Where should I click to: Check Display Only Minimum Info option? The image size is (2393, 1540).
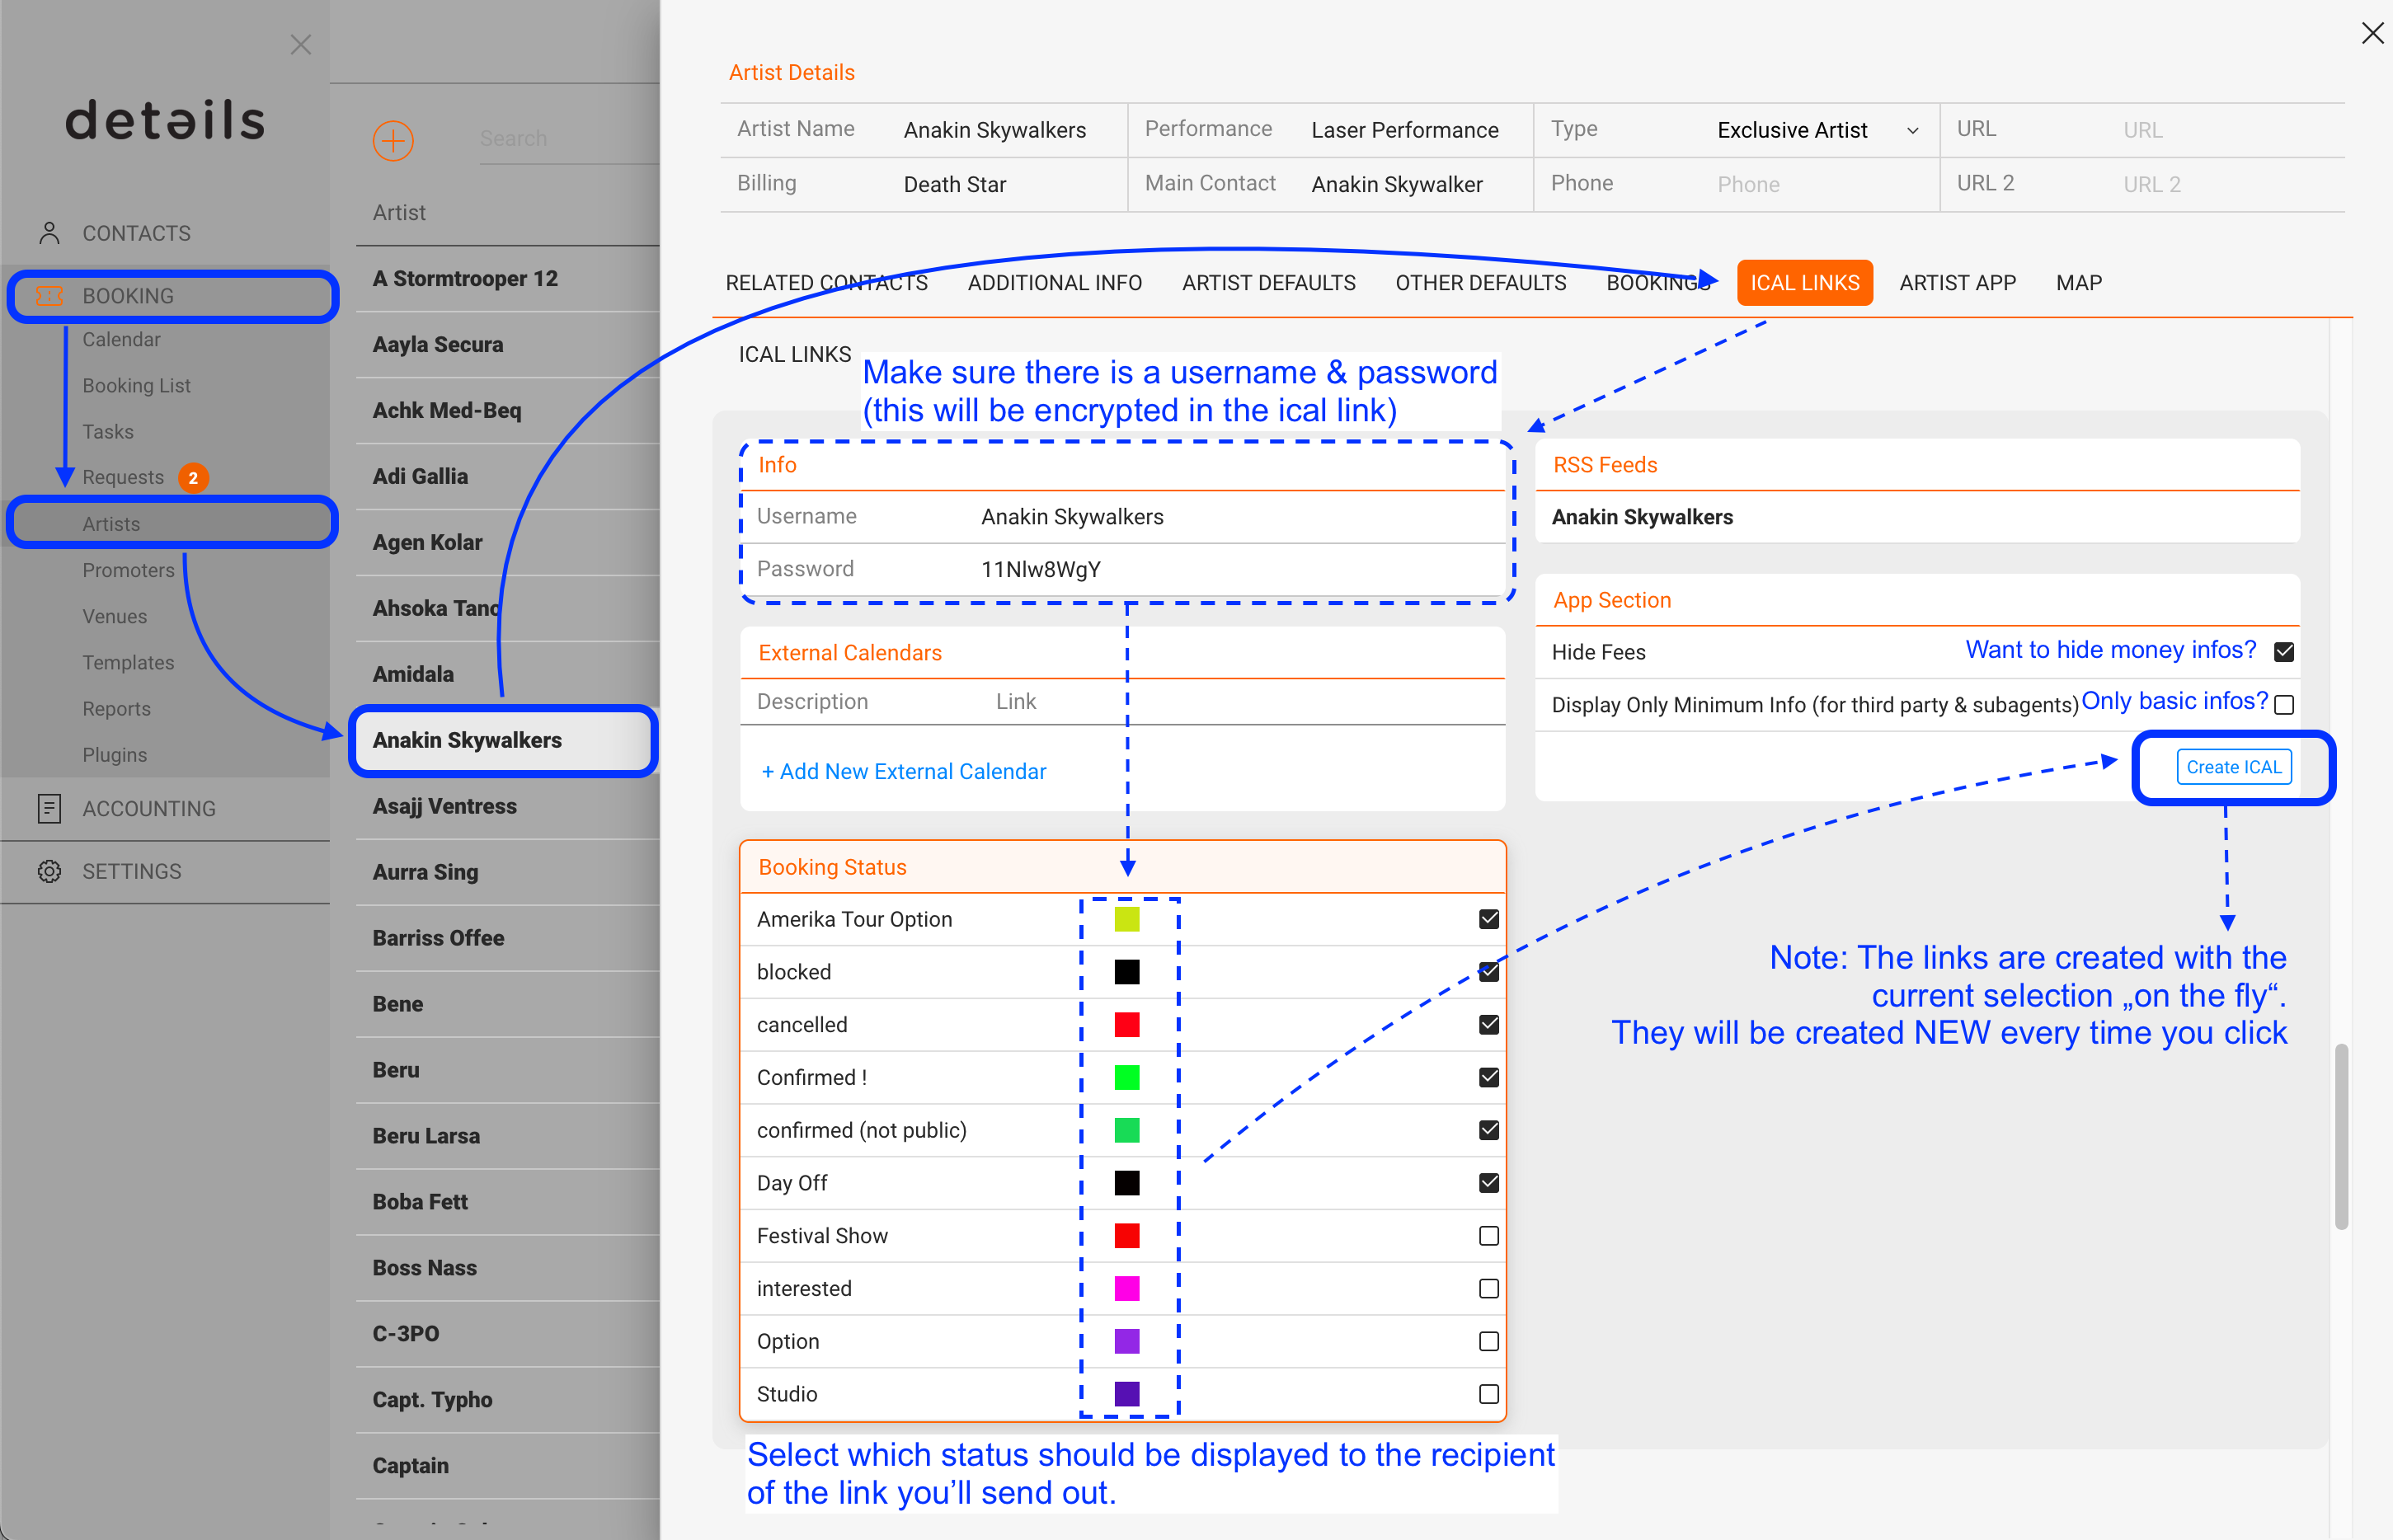coord(2283,705)
